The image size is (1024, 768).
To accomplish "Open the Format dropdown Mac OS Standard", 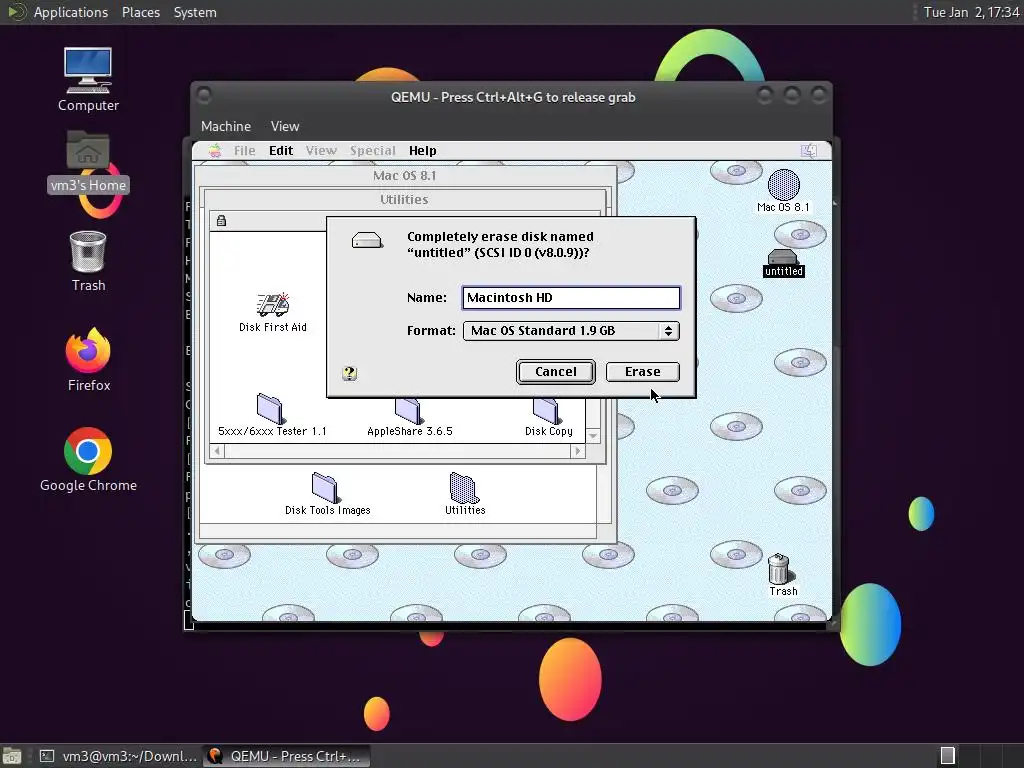I will click(x=571, y=330).
